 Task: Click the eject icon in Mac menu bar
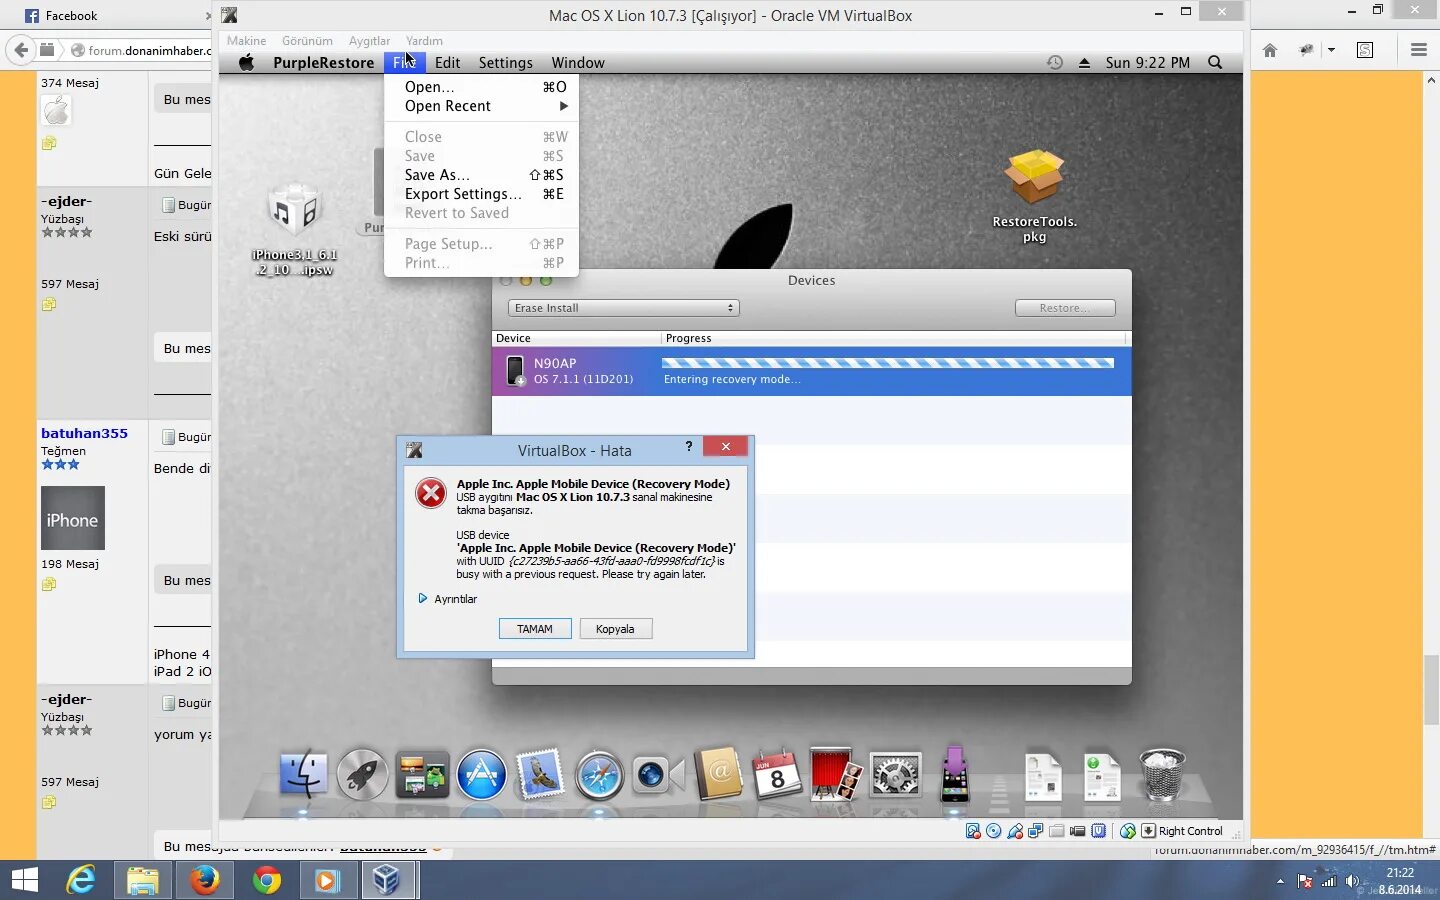click(x=1084, y=62)
